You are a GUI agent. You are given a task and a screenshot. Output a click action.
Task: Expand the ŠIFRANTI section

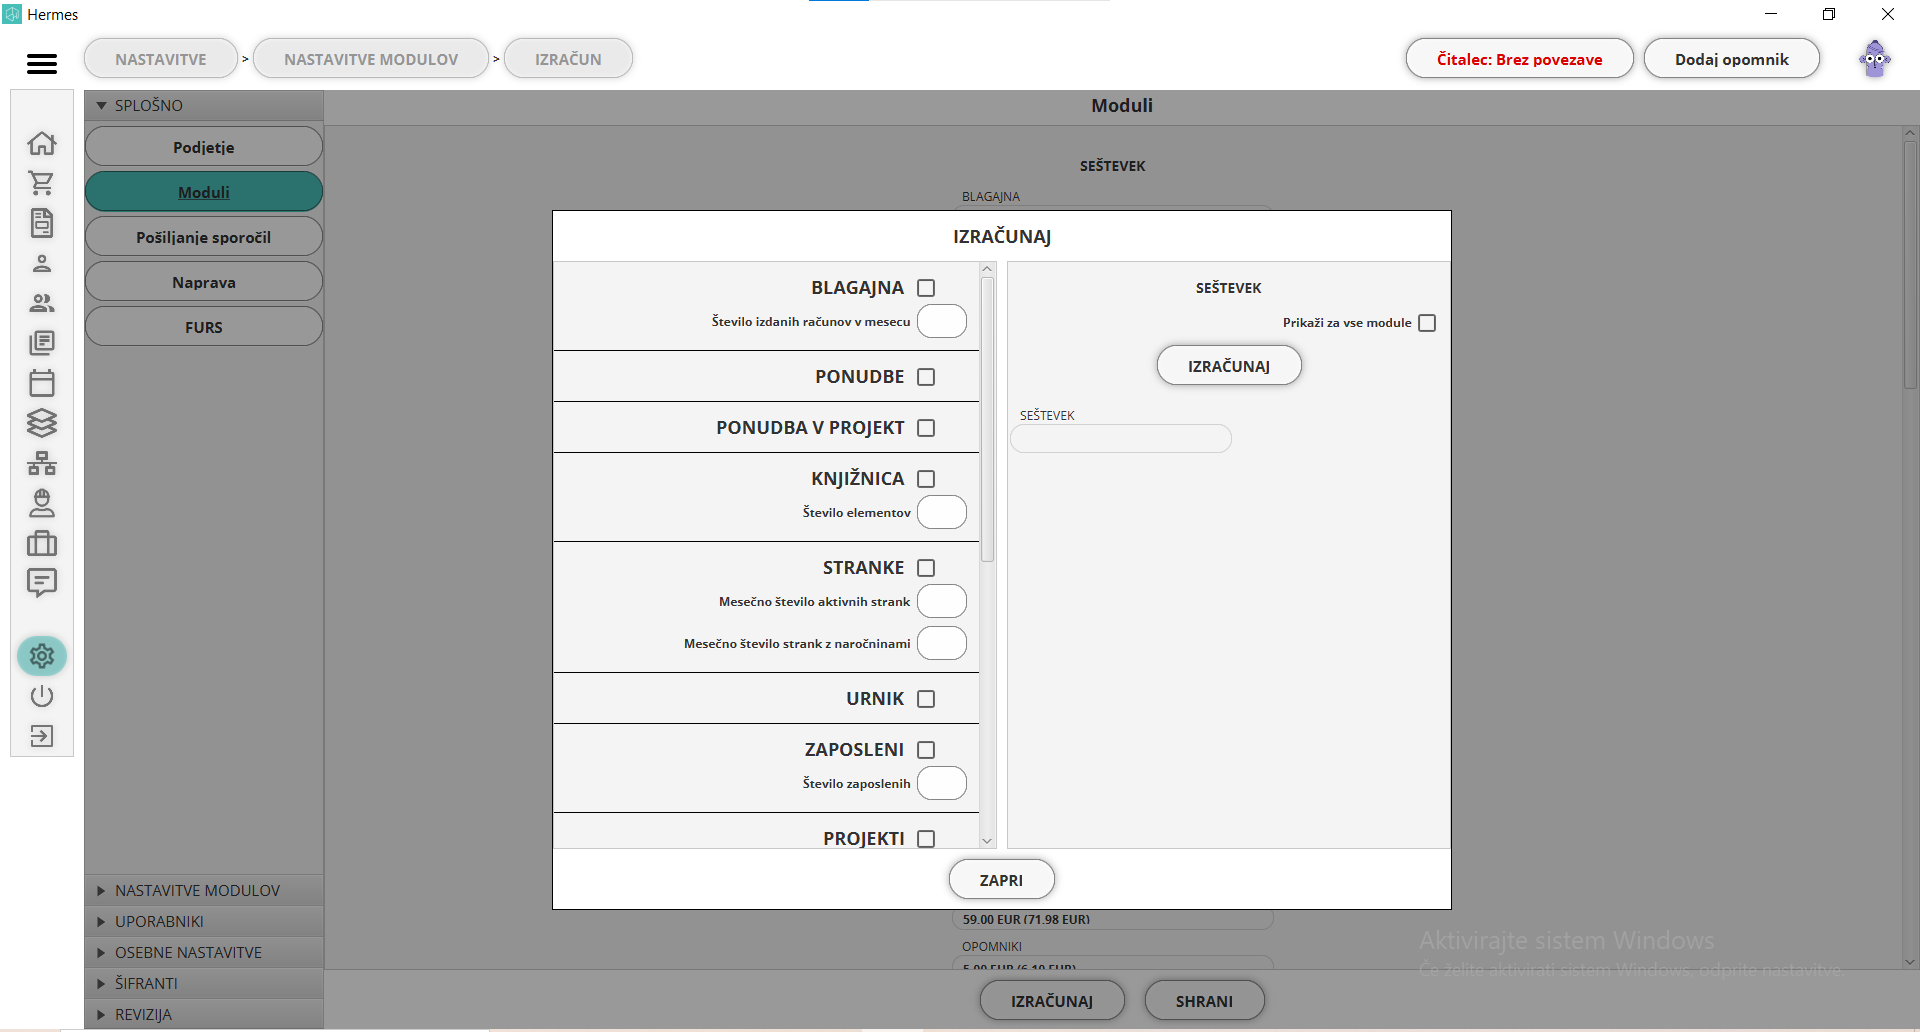[204, 983]
